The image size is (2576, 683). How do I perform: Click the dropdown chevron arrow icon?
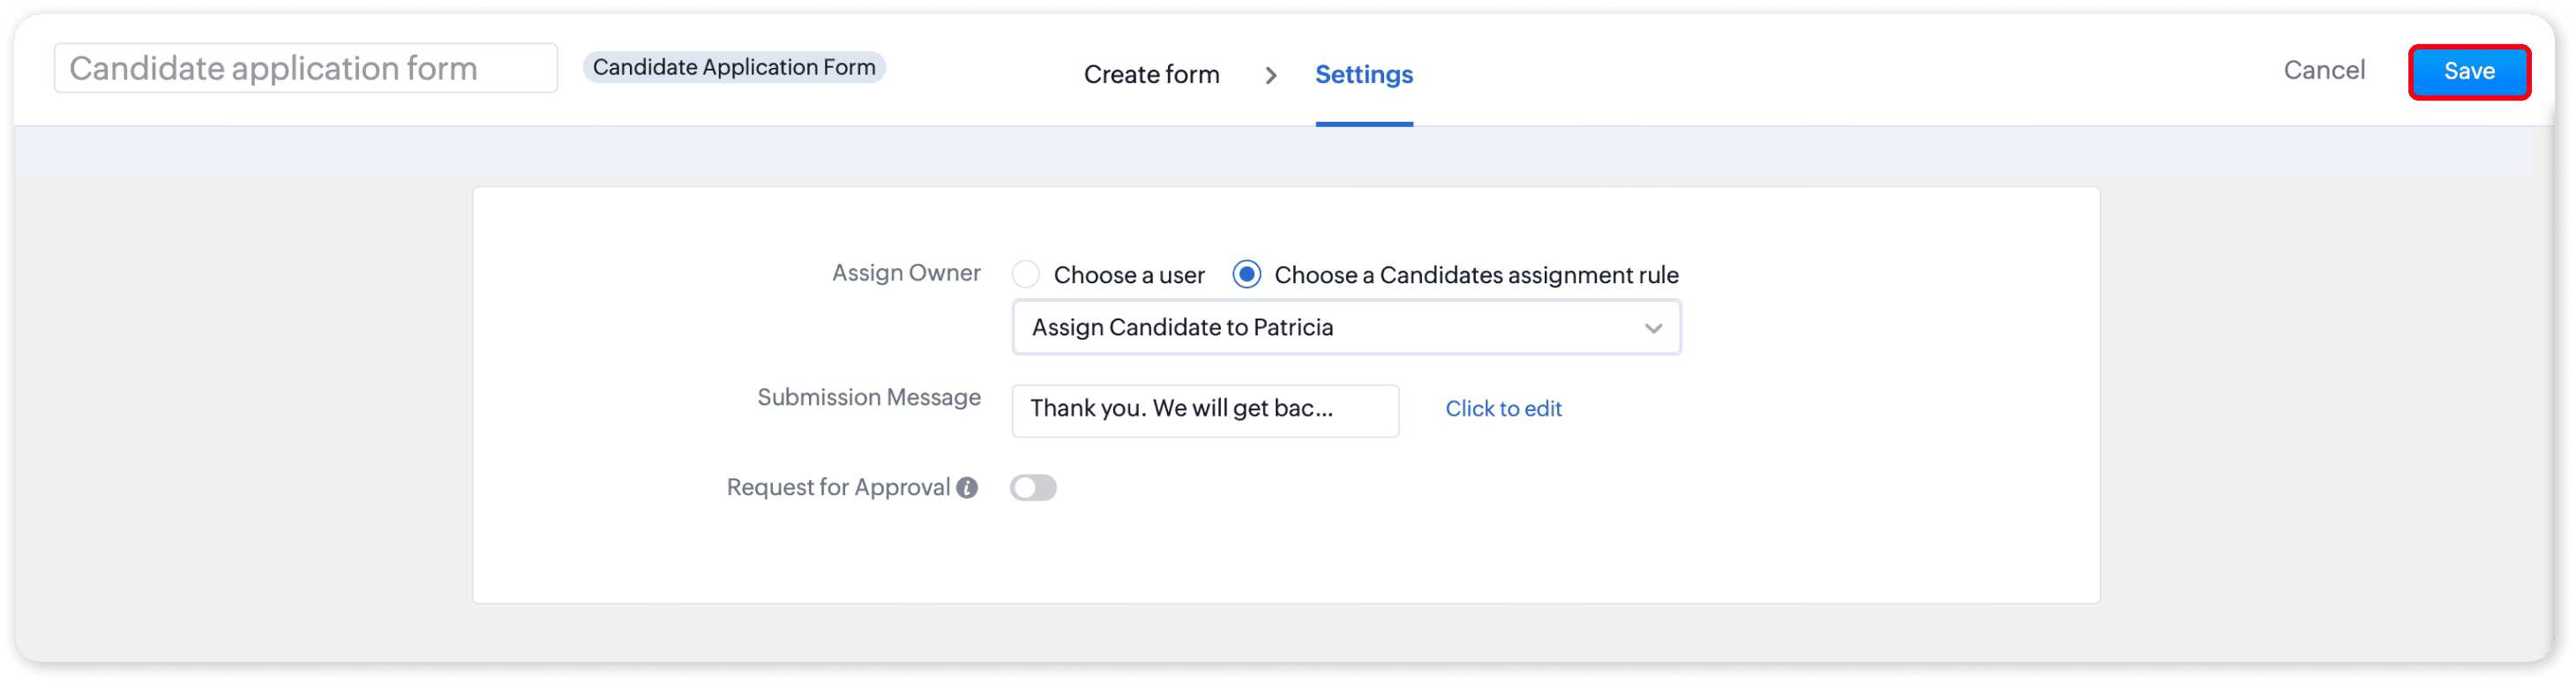pos(1652,328)
